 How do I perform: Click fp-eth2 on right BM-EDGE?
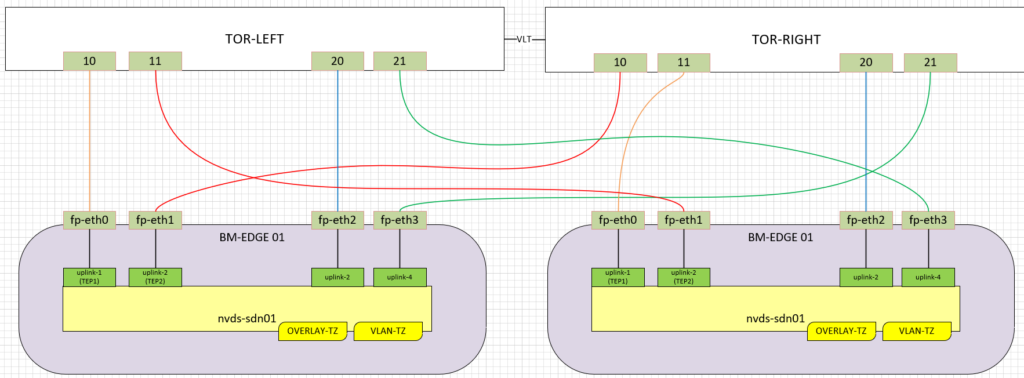coord(866,221)
